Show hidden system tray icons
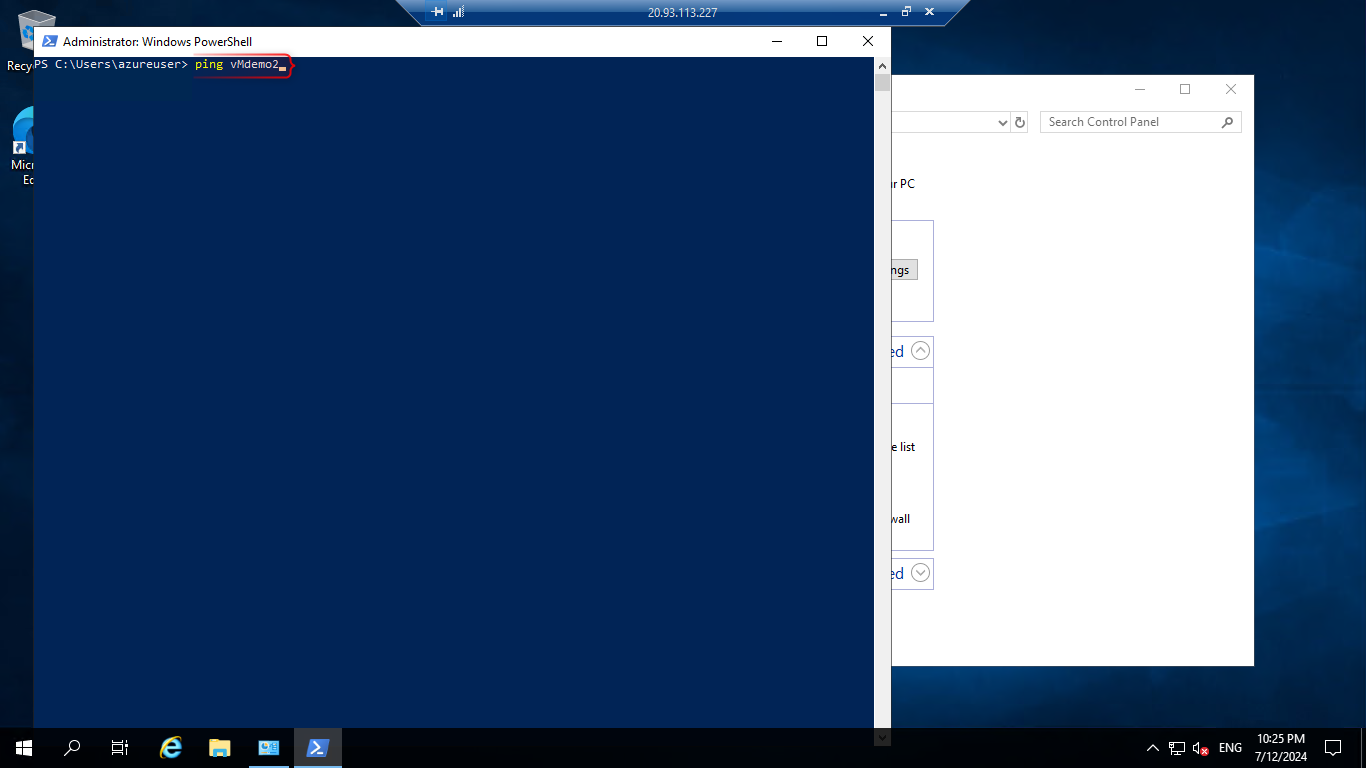The image size is (1366, 768). tap(1153, 747)
